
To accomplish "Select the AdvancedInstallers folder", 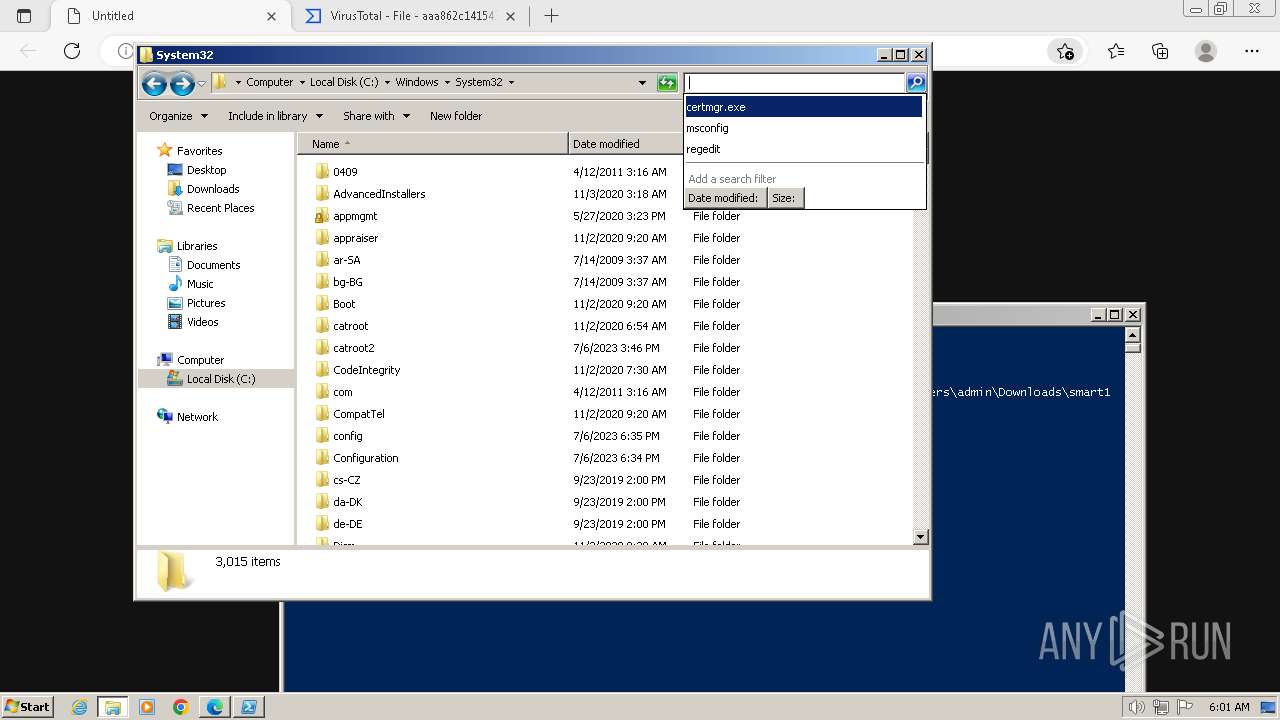I will [379, 194].
